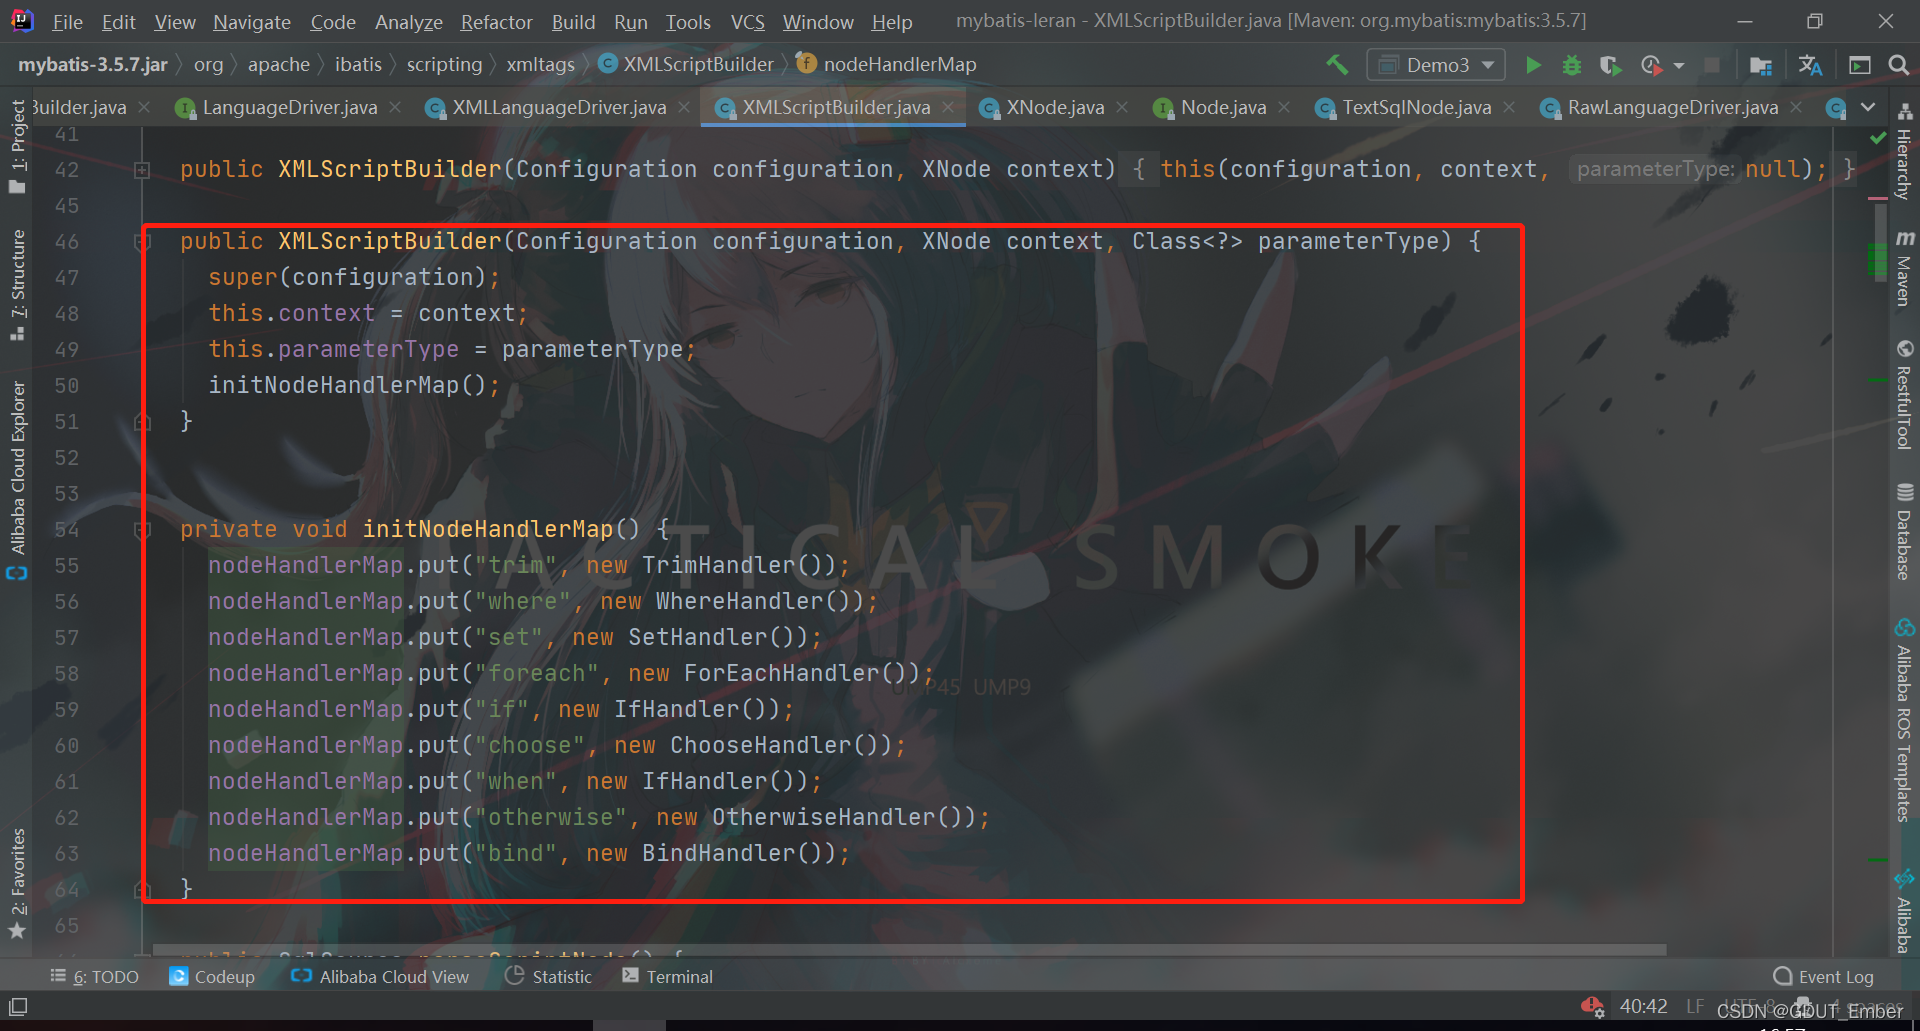Toggle the Structure tool window
The width and height of the screenshot is (1920, 1031).
pyautogui.click(x=17, y=285)
